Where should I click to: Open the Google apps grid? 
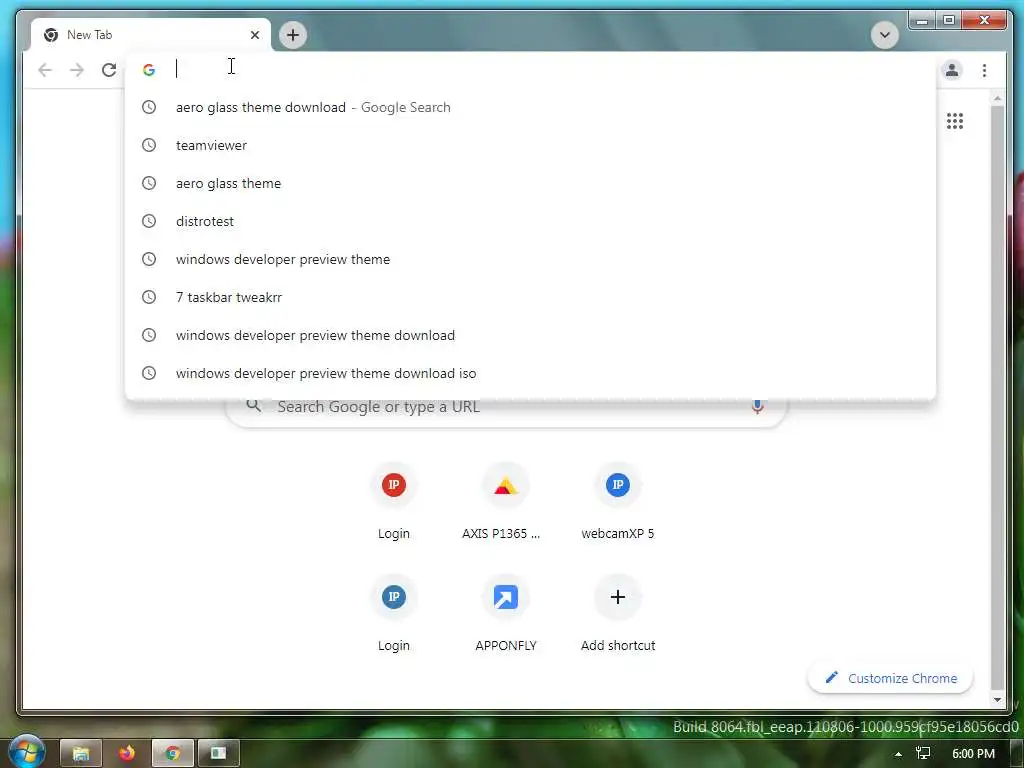pyautogui.click(x=955, y=121)
